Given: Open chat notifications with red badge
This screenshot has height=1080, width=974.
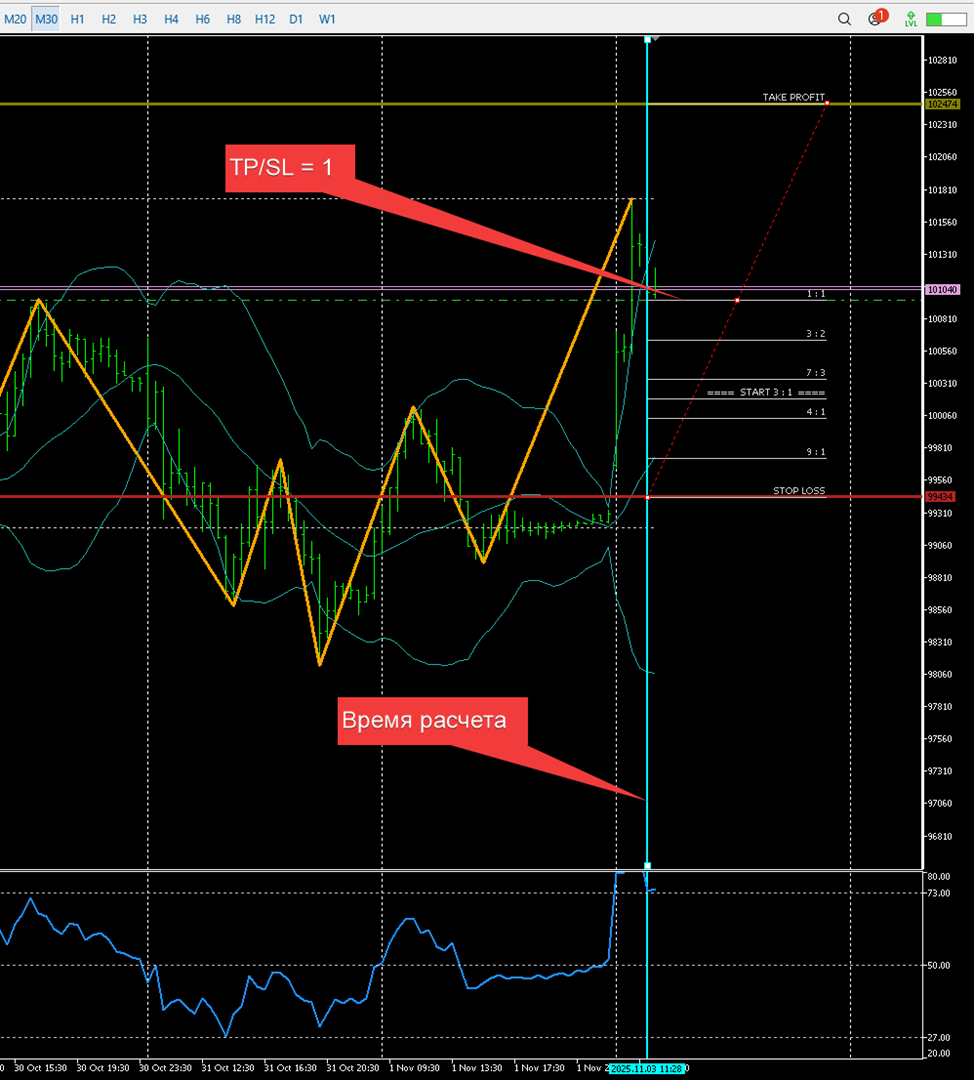Looking at the screenshot, I should (x=876, y=18).
